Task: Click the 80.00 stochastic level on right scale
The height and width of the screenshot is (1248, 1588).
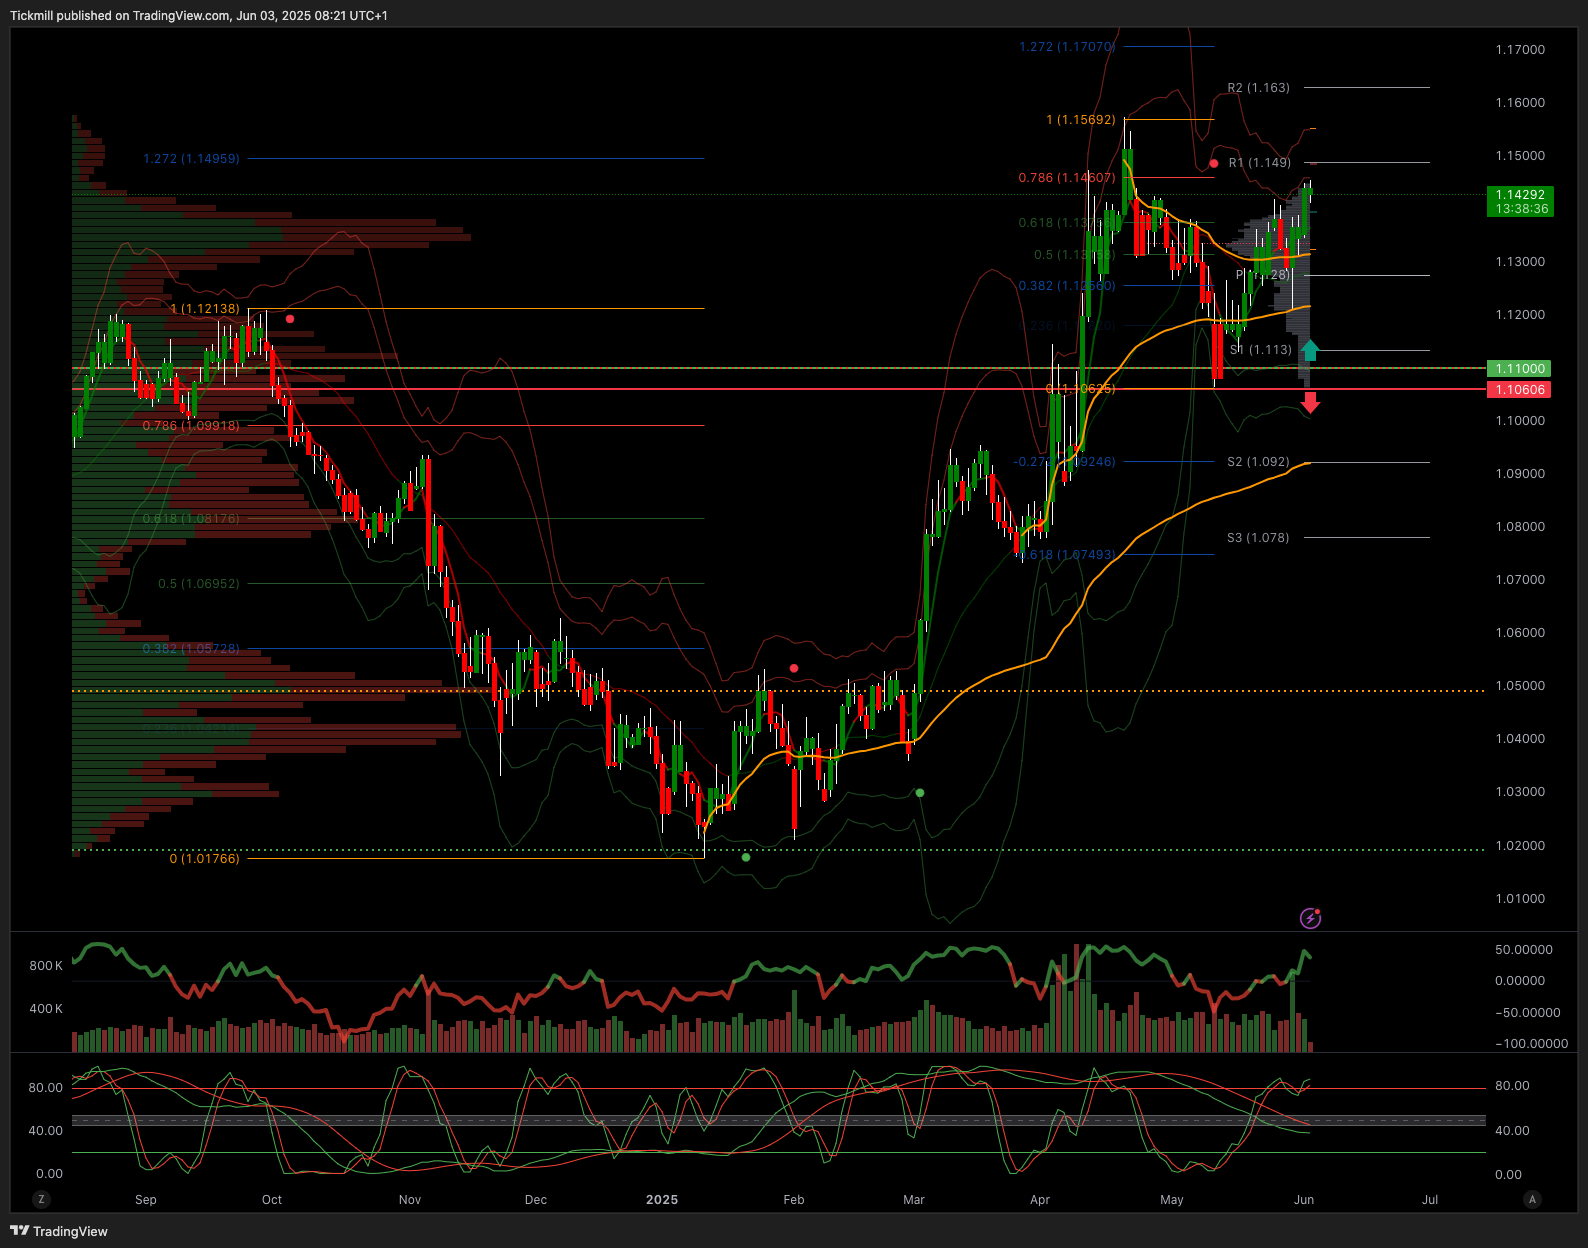Action: [x=1512, y=1085]
